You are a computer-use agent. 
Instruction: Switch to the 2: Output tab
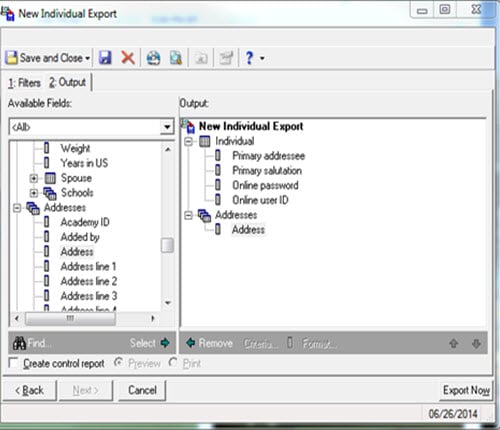[67, 82]
